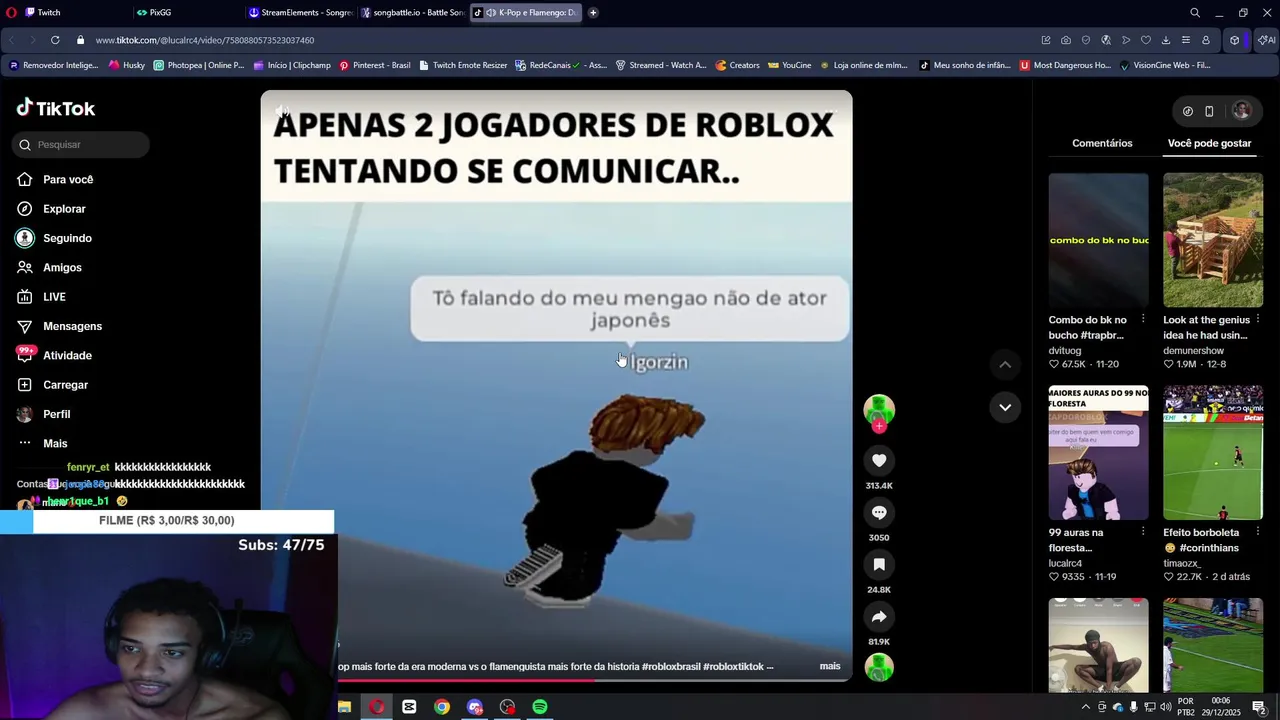1280x720 pixels.
Task: Open the sound disc below the share button
Action: pyautogui.click(x=879, y=667)
